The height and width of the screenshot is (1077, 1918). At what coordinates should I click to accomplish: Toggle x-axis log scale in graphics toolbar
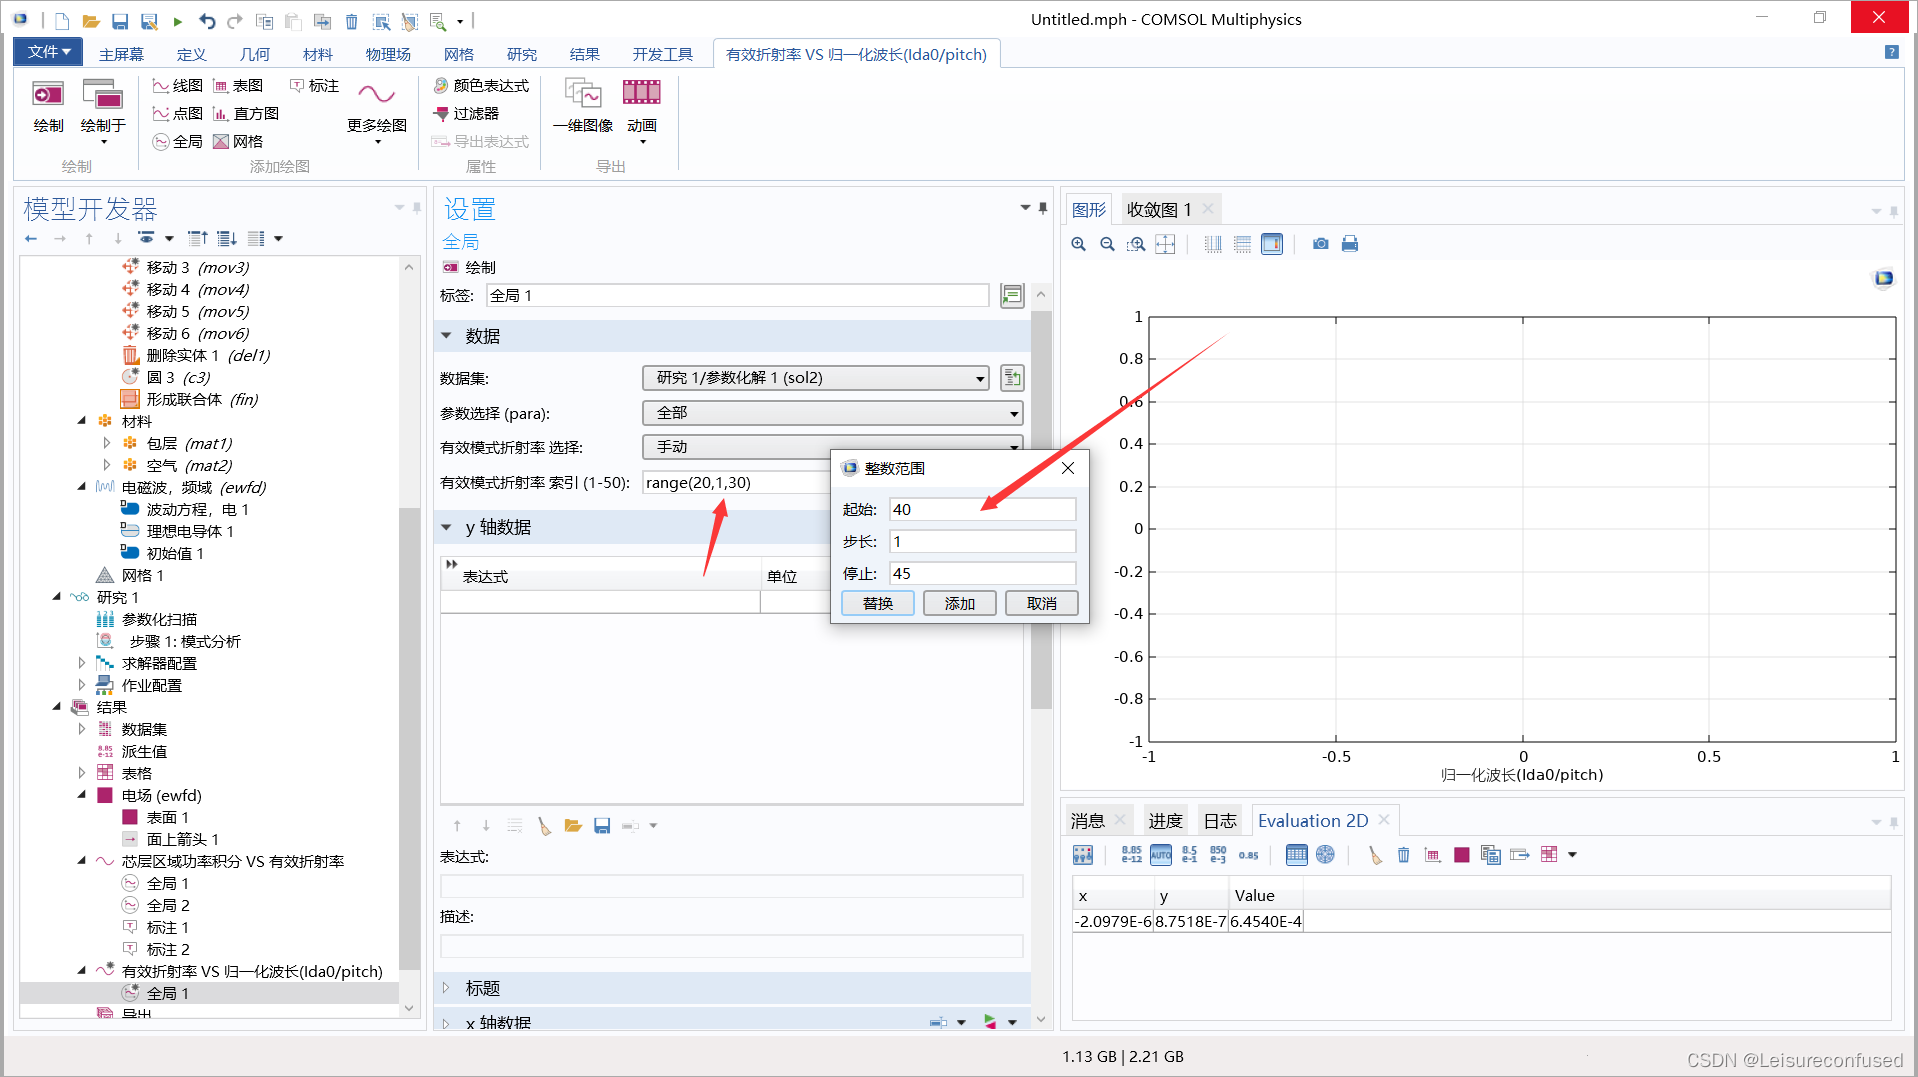(x=1213, y=244)
